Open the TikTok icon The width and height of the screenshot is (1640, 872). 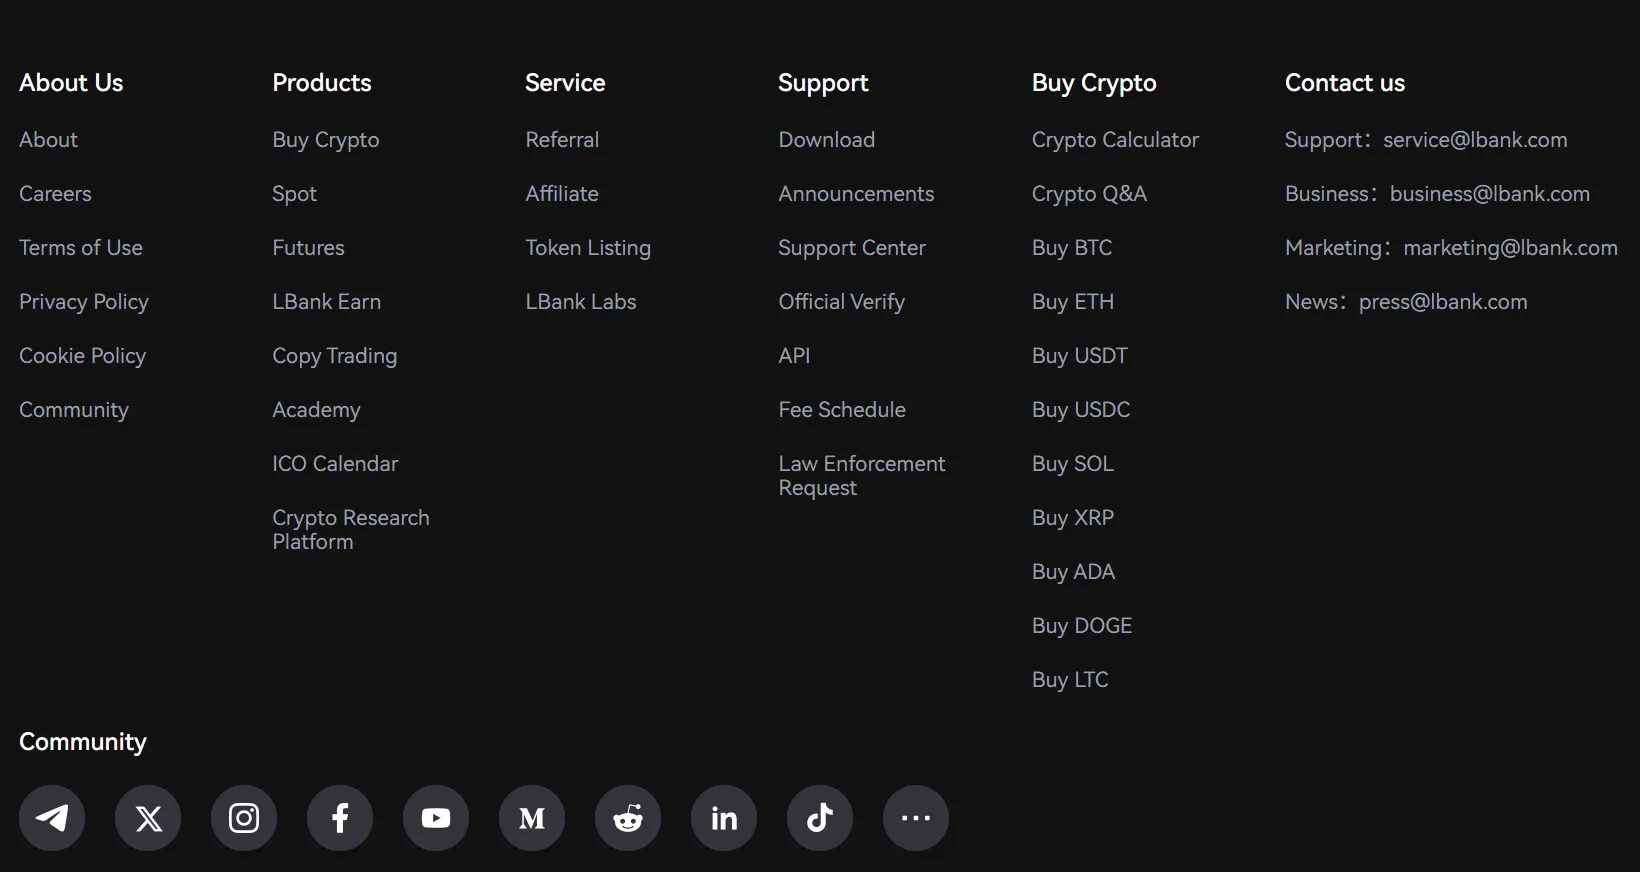tap(820, 818)
